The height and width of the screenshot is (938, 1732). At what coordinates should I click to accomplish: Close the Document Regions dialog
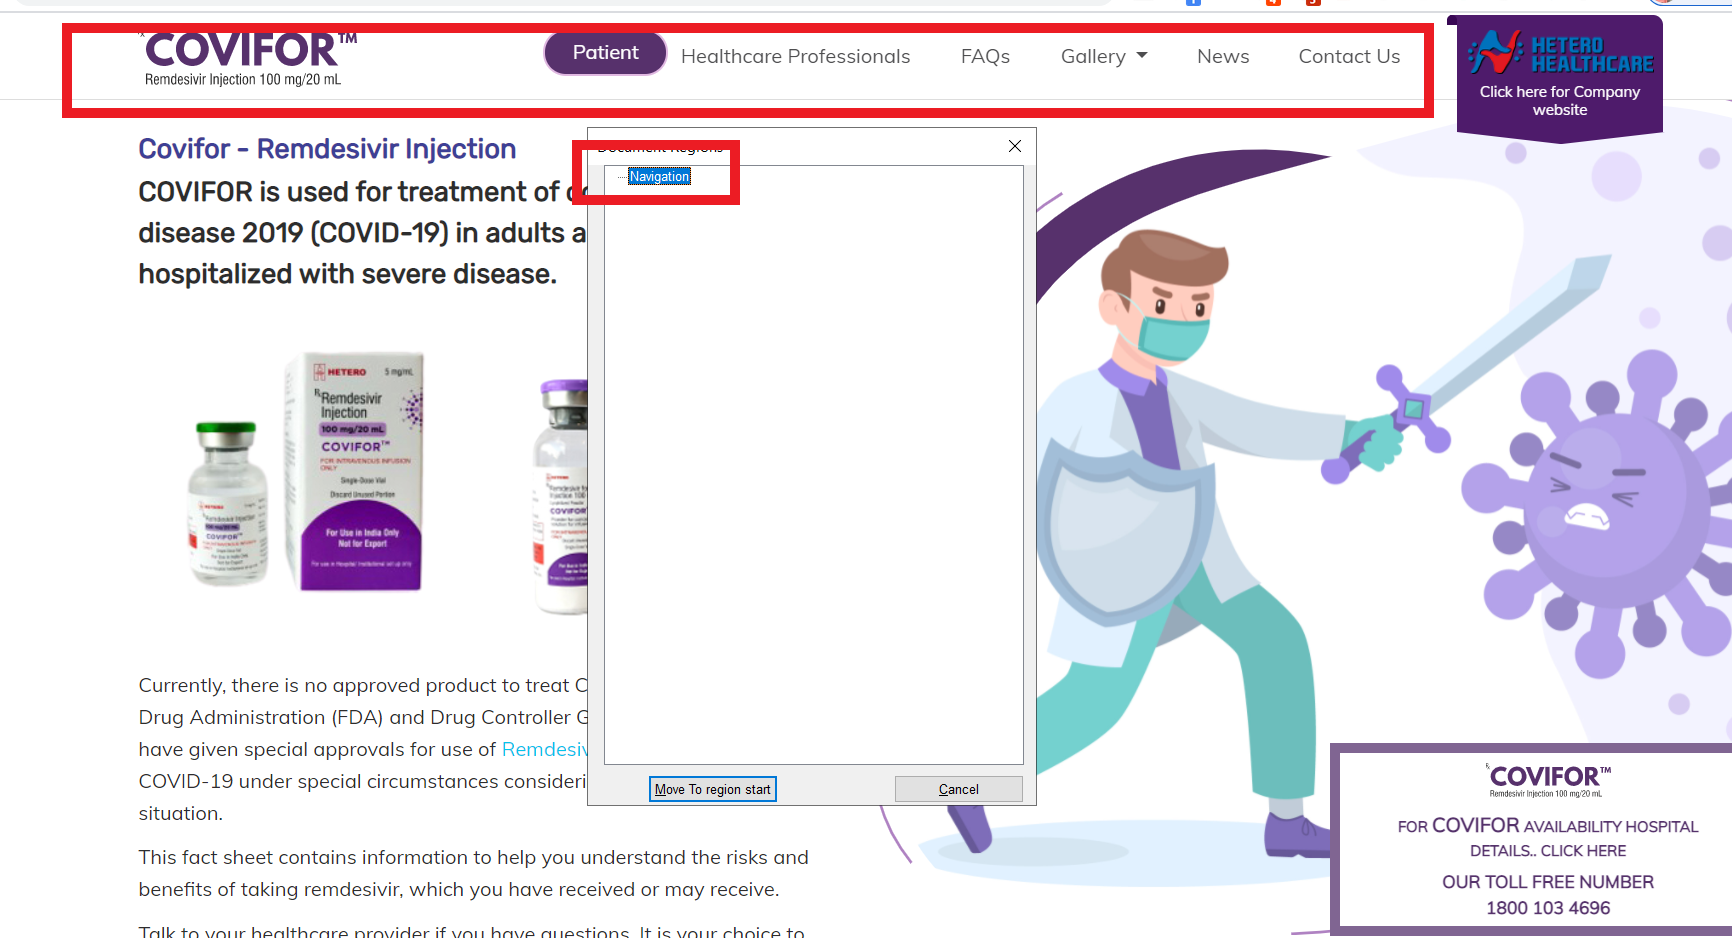coord(1015,146)
